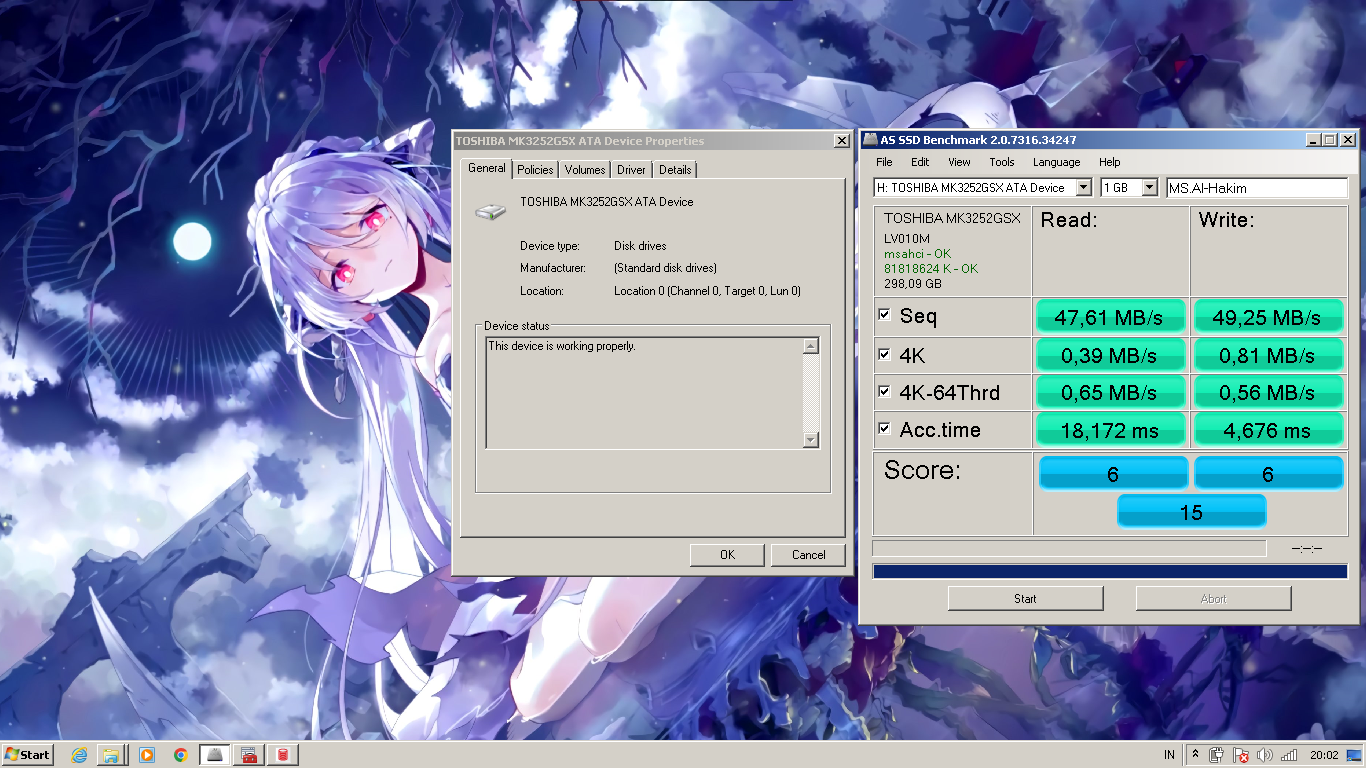Open Google Chrome from the taskbar

[180, 755]
